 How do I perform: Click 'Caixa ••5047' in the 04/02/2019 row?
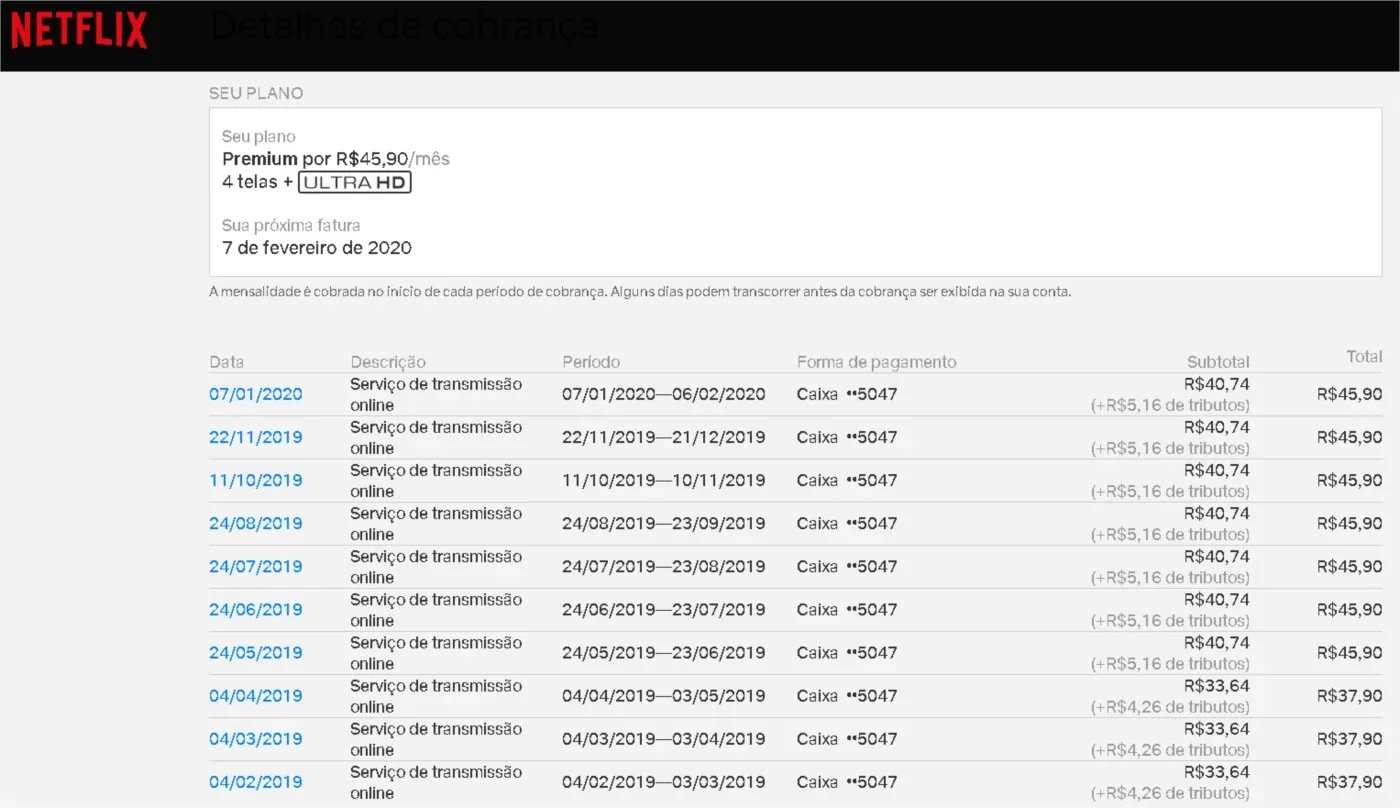coord(847,781)
